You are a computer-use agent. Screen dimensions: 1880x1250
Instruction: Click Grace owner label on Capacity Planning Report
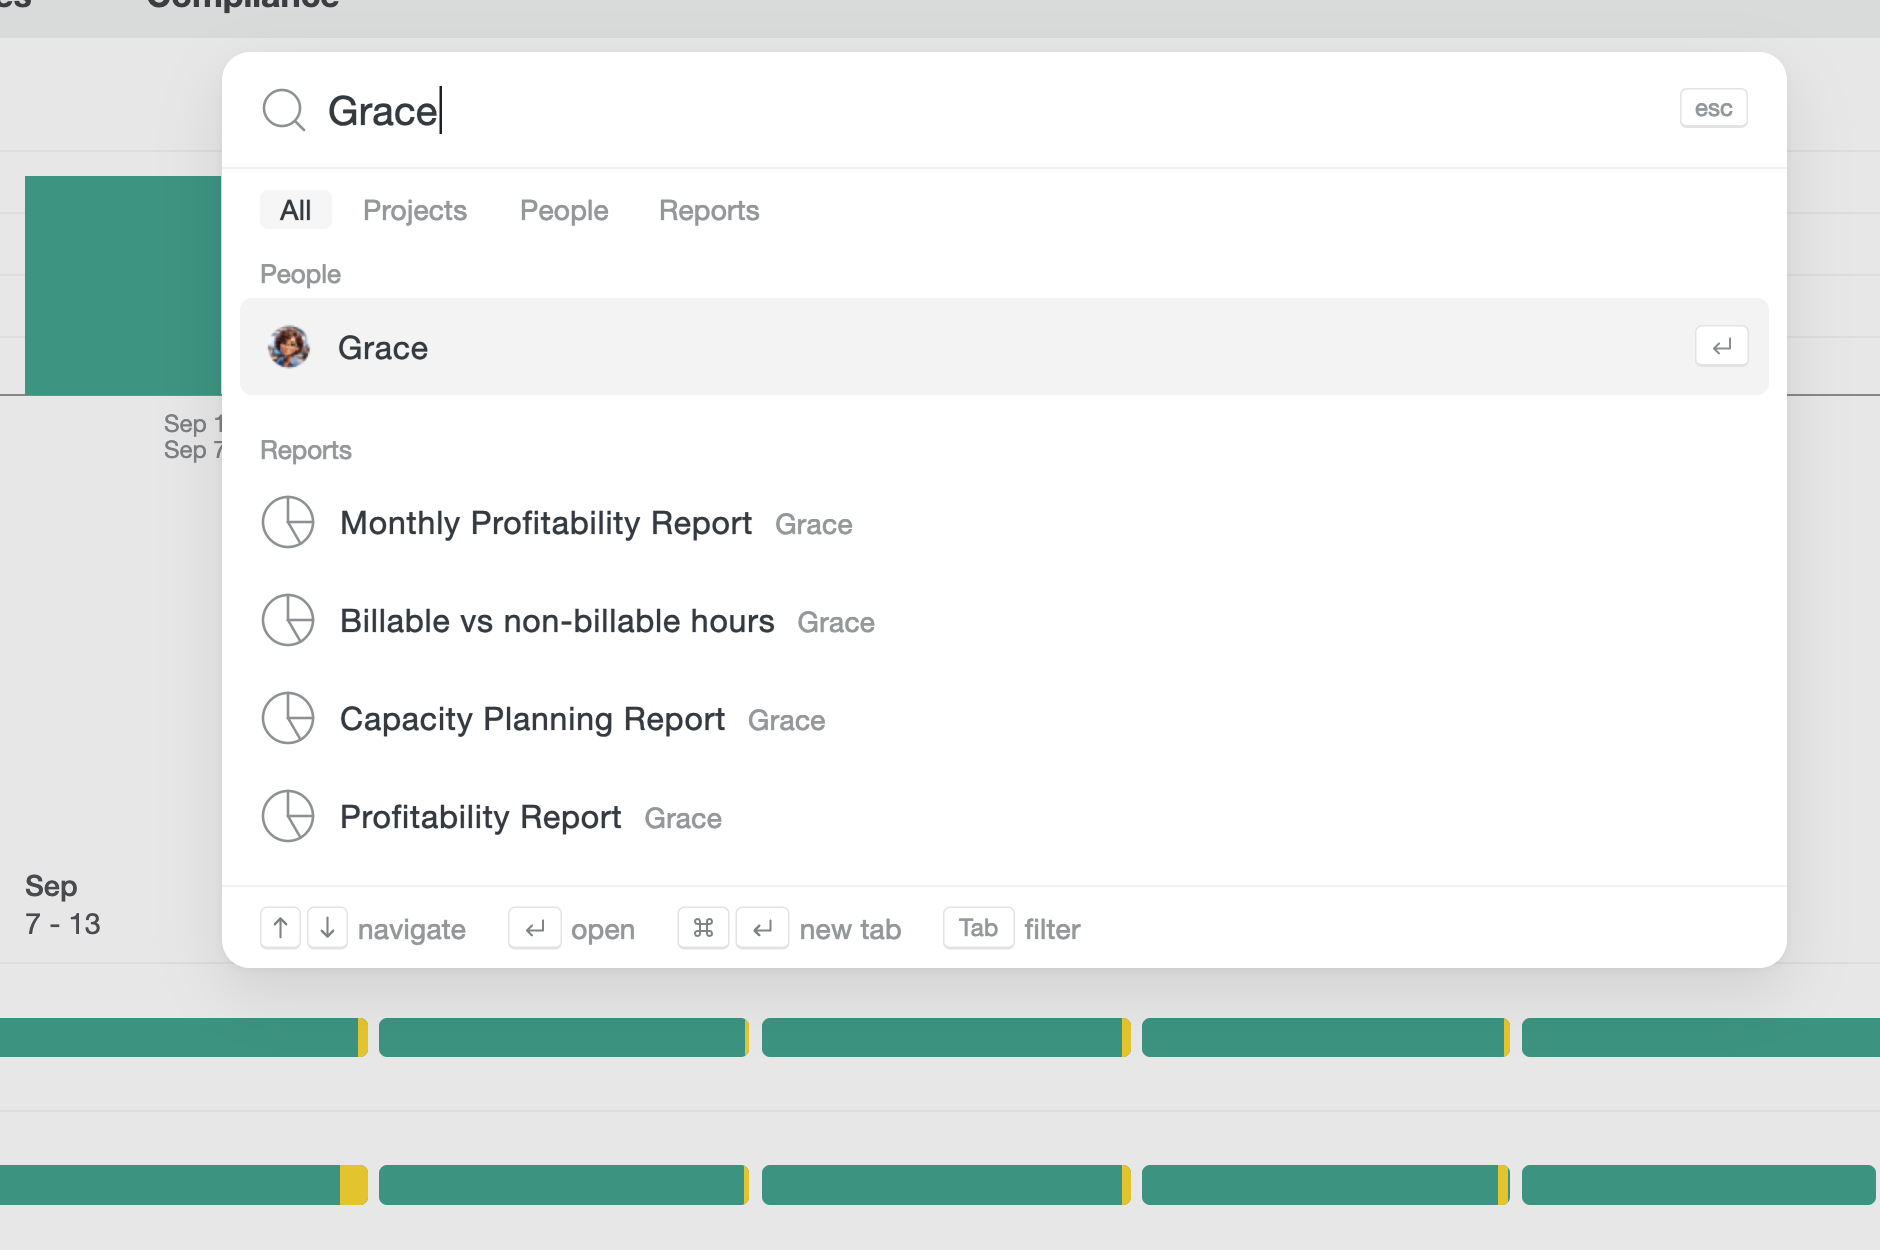pyautogui.click(x=786, y=720)
